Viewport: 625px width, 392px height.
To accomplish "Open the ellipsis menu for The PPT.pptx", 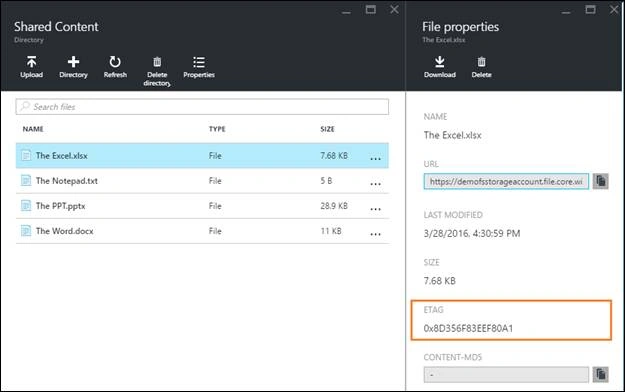I will coord(375,209).
